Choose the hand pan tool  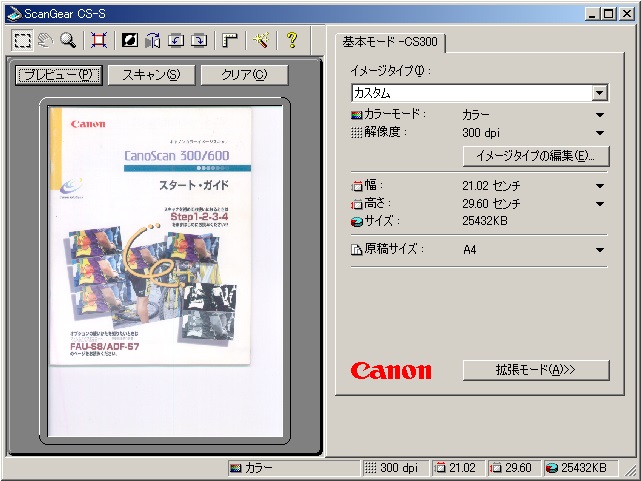(x=45, y=40)
